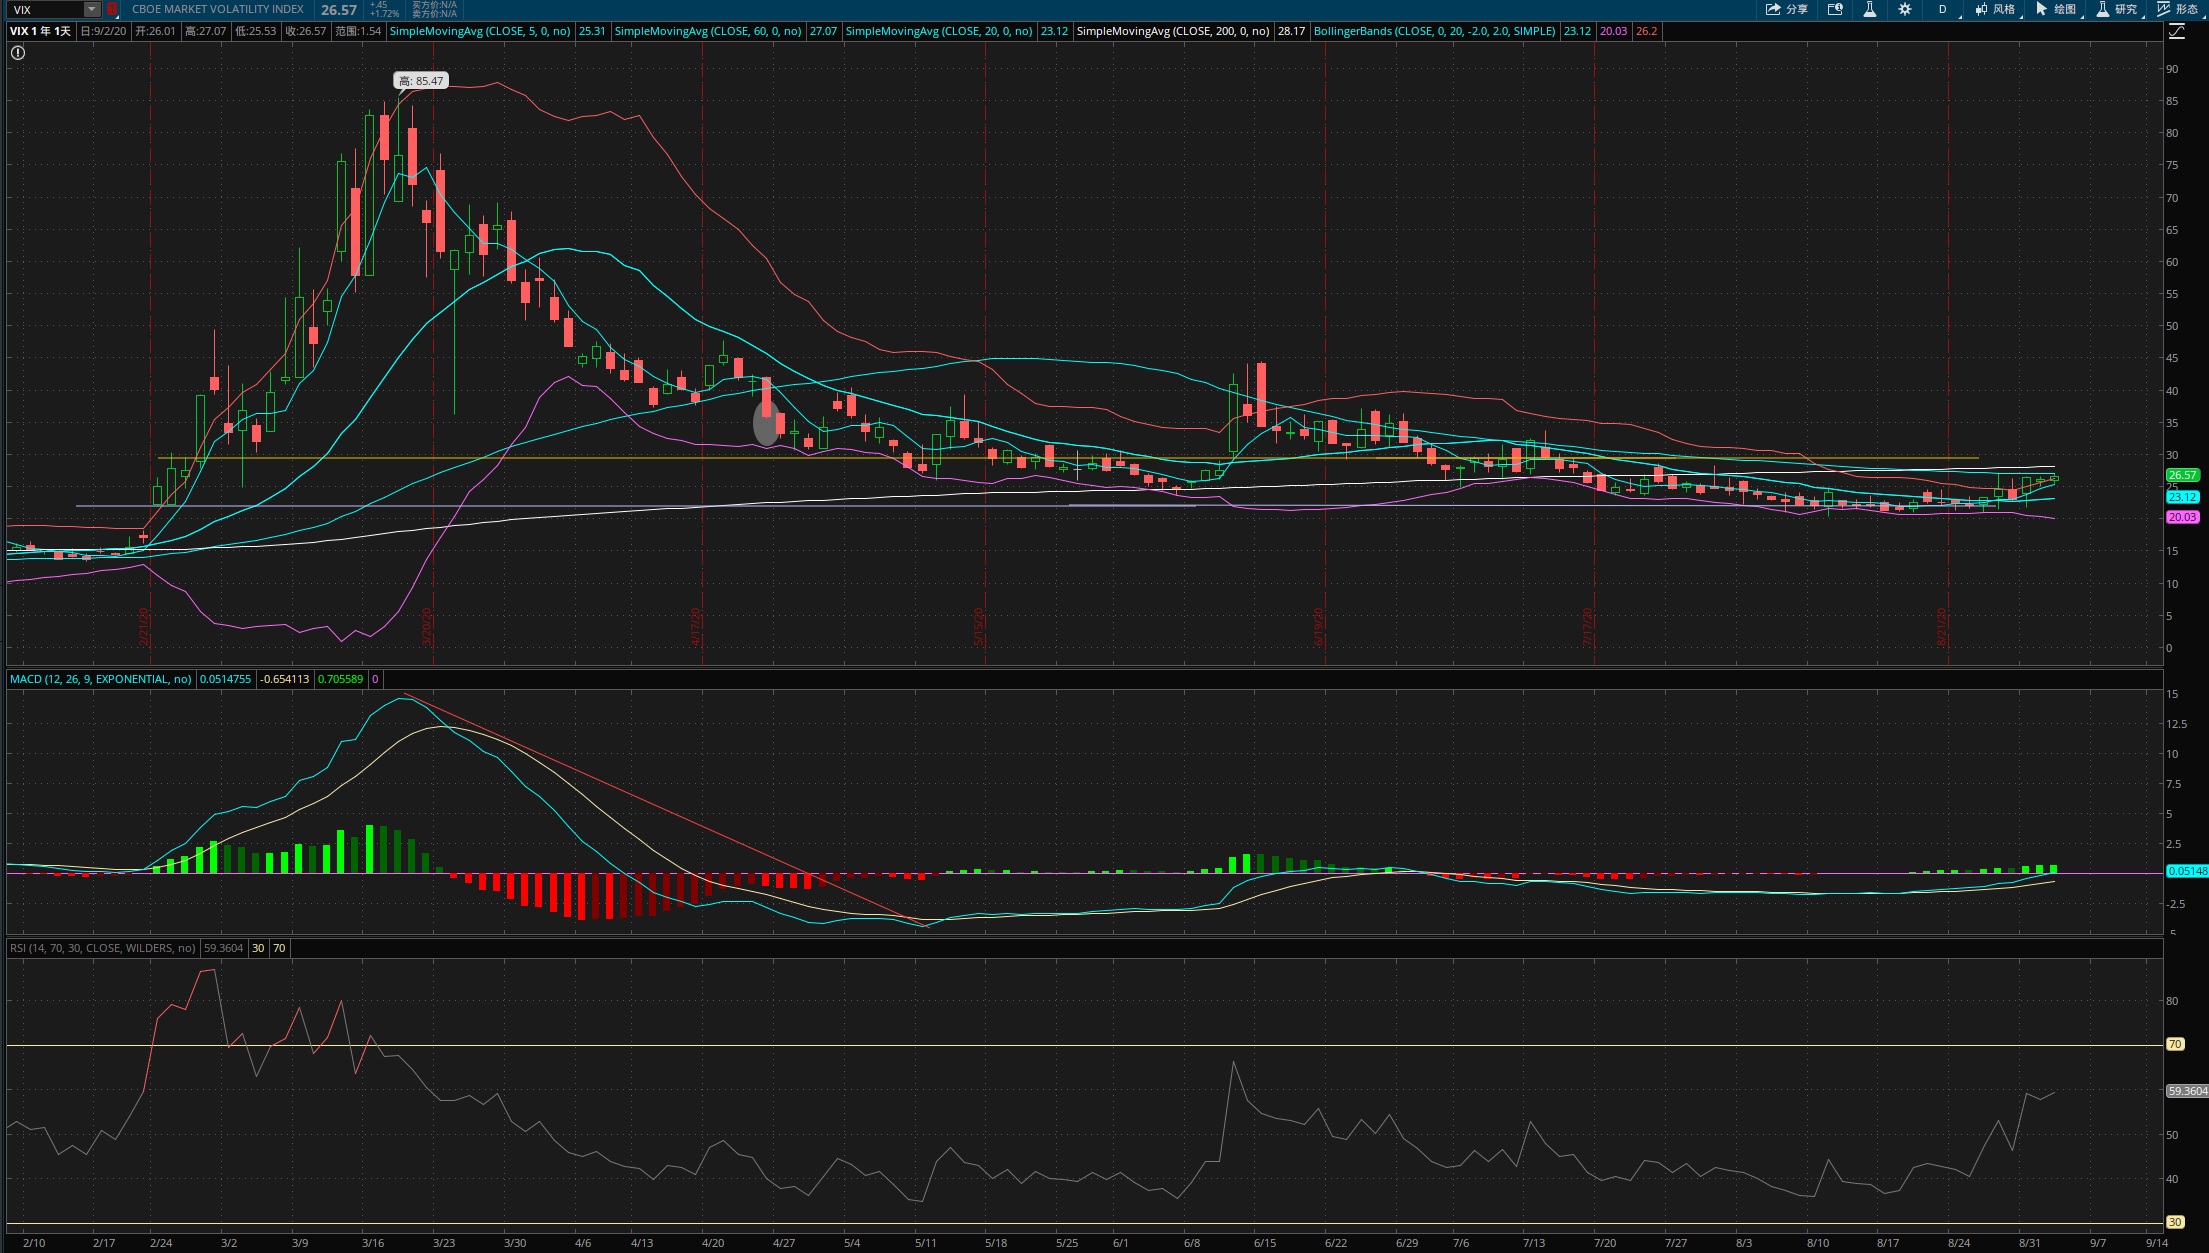This screenshot has width=2209, height=1253.
Task: Select SimpleMovingAvg (CLOSE, 20, 0, no) label
Action: click(x=939, y=31)
